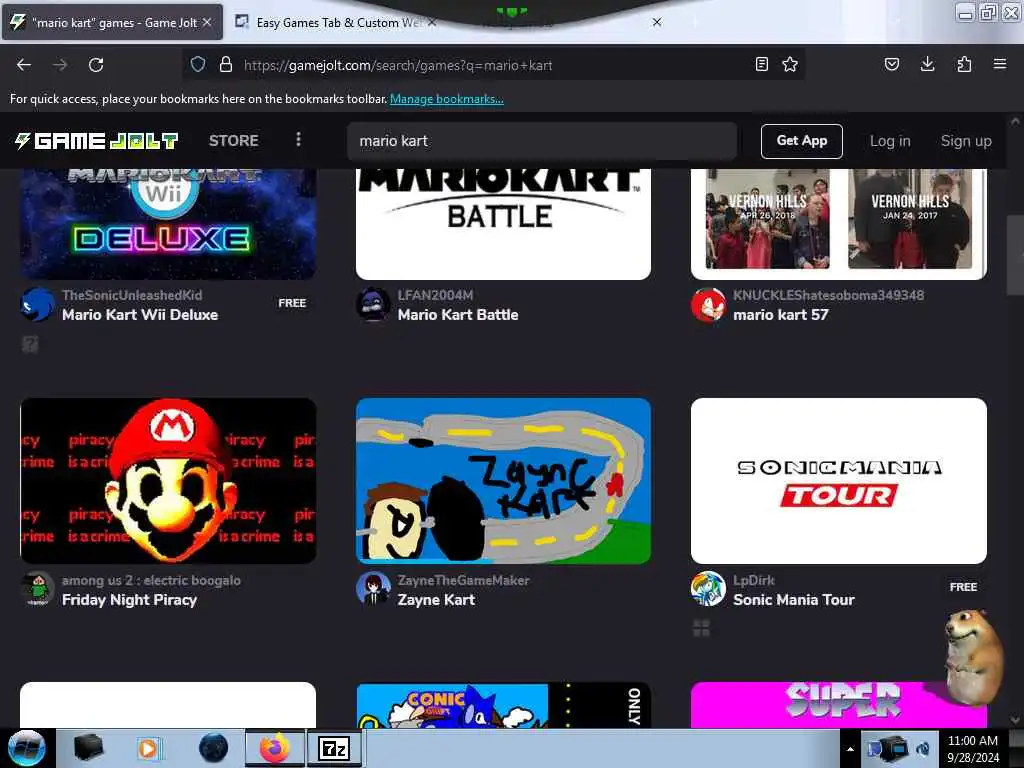Click the LpDirk username
Image resolution: width=1024 pixels, height=768 pixels.
point(753,580)
